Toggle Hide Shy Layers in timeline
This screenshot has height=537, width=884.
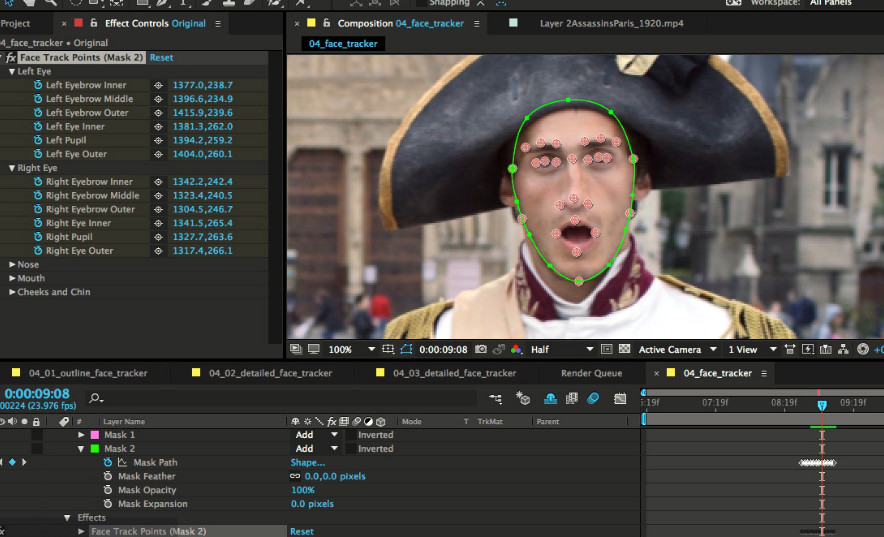550,398
